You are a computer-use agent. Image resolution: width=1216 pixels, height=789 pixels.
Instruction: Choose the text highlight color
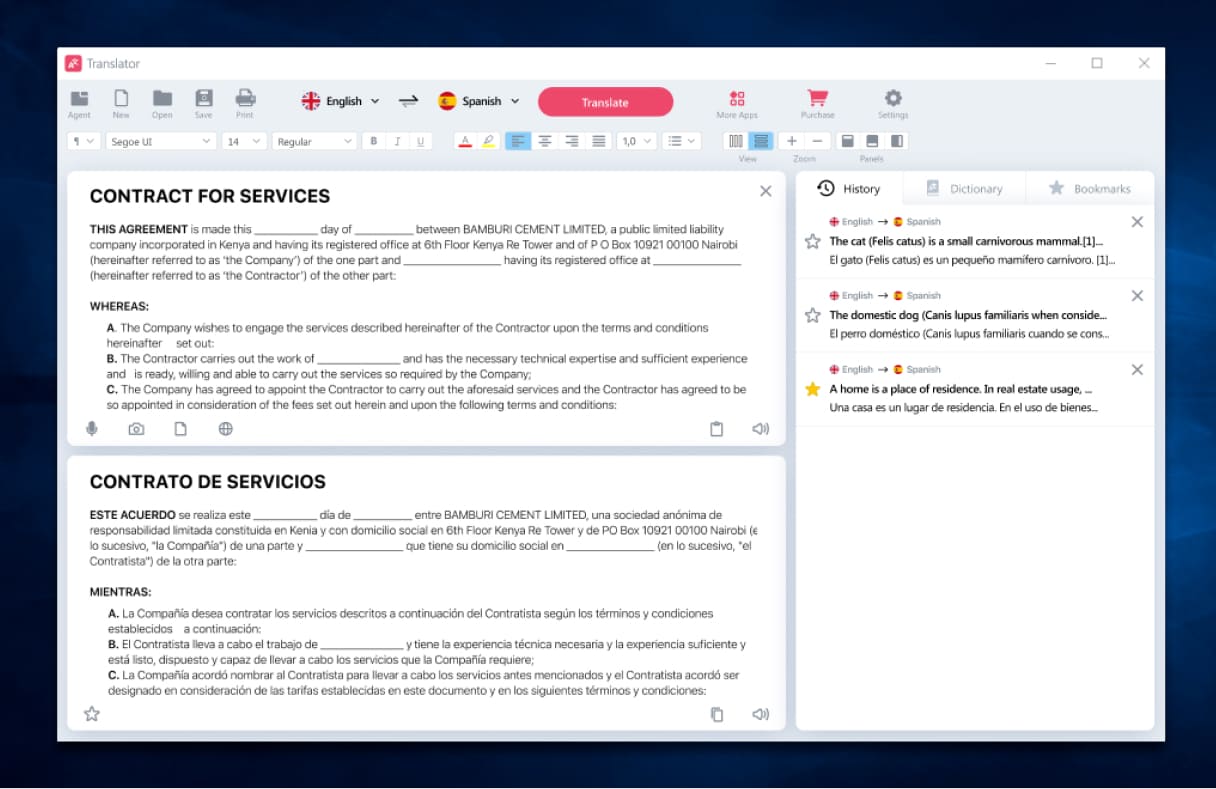488,141
